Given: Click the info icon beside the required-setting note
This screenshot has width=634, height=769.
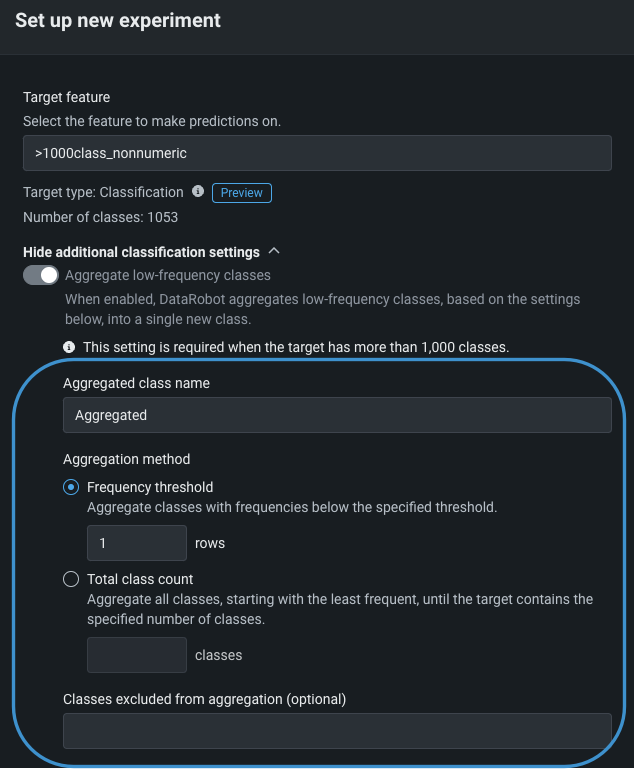Looking at the screenshot, I should (x=69, y=347).
